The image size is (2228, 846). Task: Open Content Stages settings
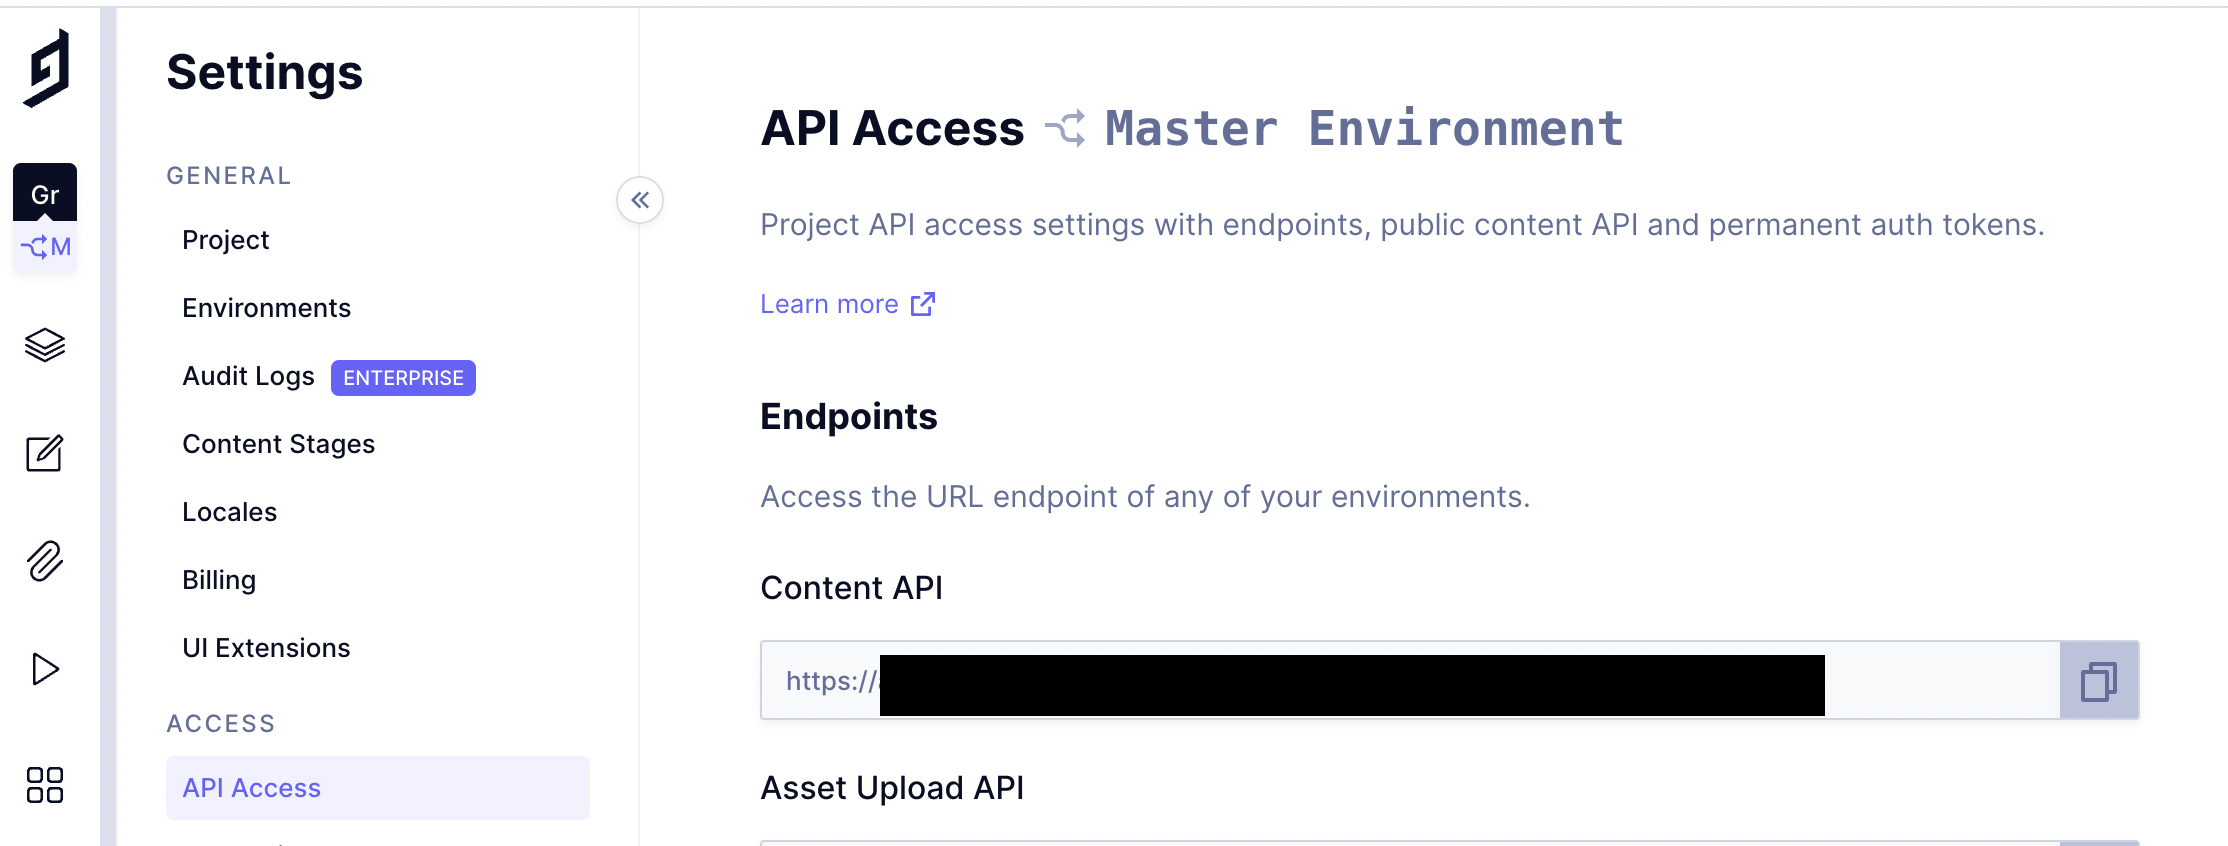point(279,444)
